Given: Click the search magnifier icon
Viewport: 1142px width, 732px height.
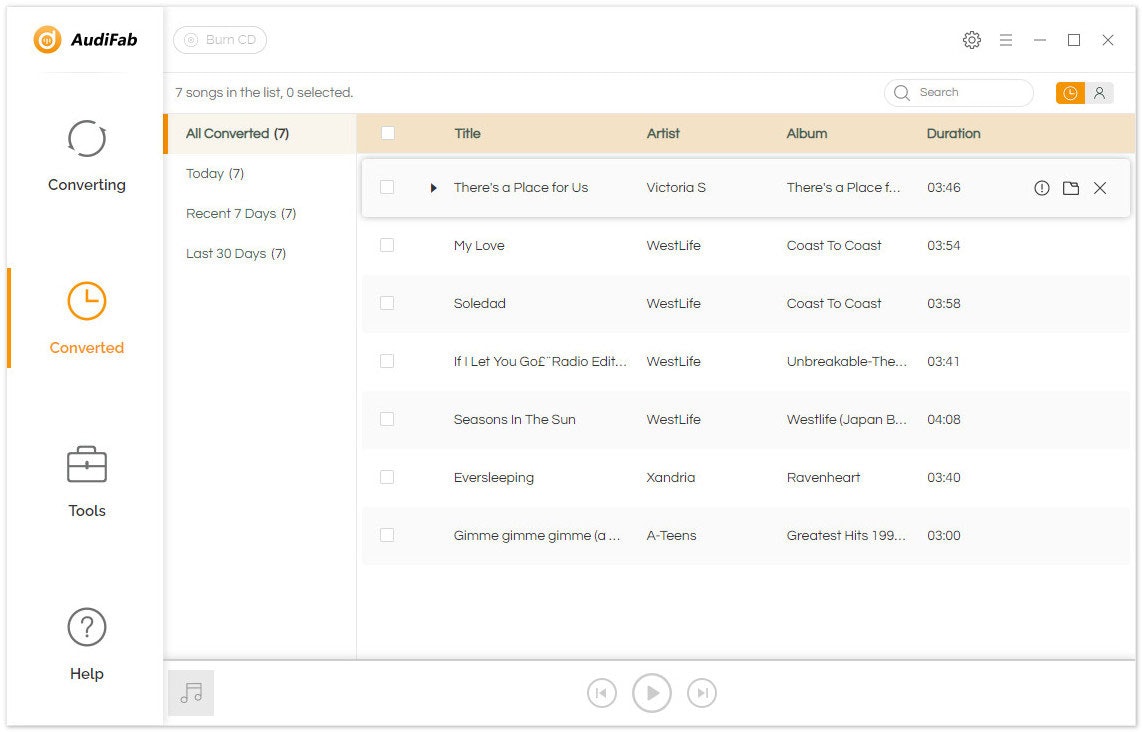Looking at the screenshot, I should [902, 93].
